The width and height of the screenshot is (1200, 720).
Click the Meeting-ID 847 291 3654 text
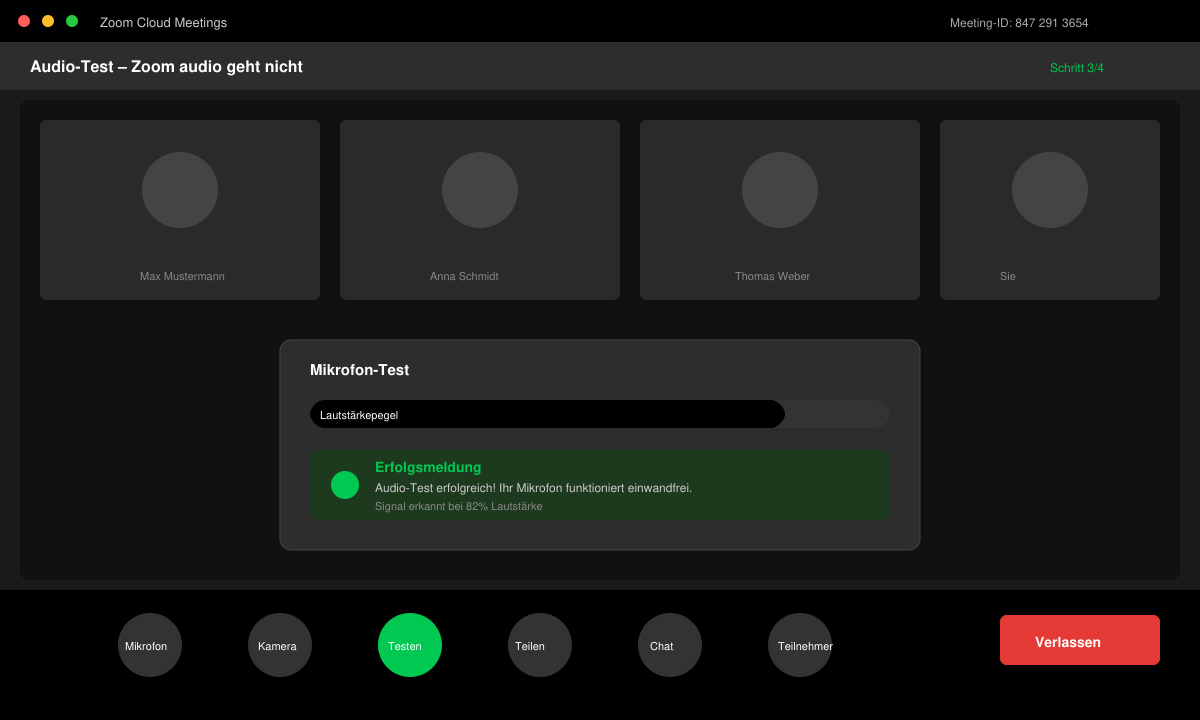coord(1019,23)
